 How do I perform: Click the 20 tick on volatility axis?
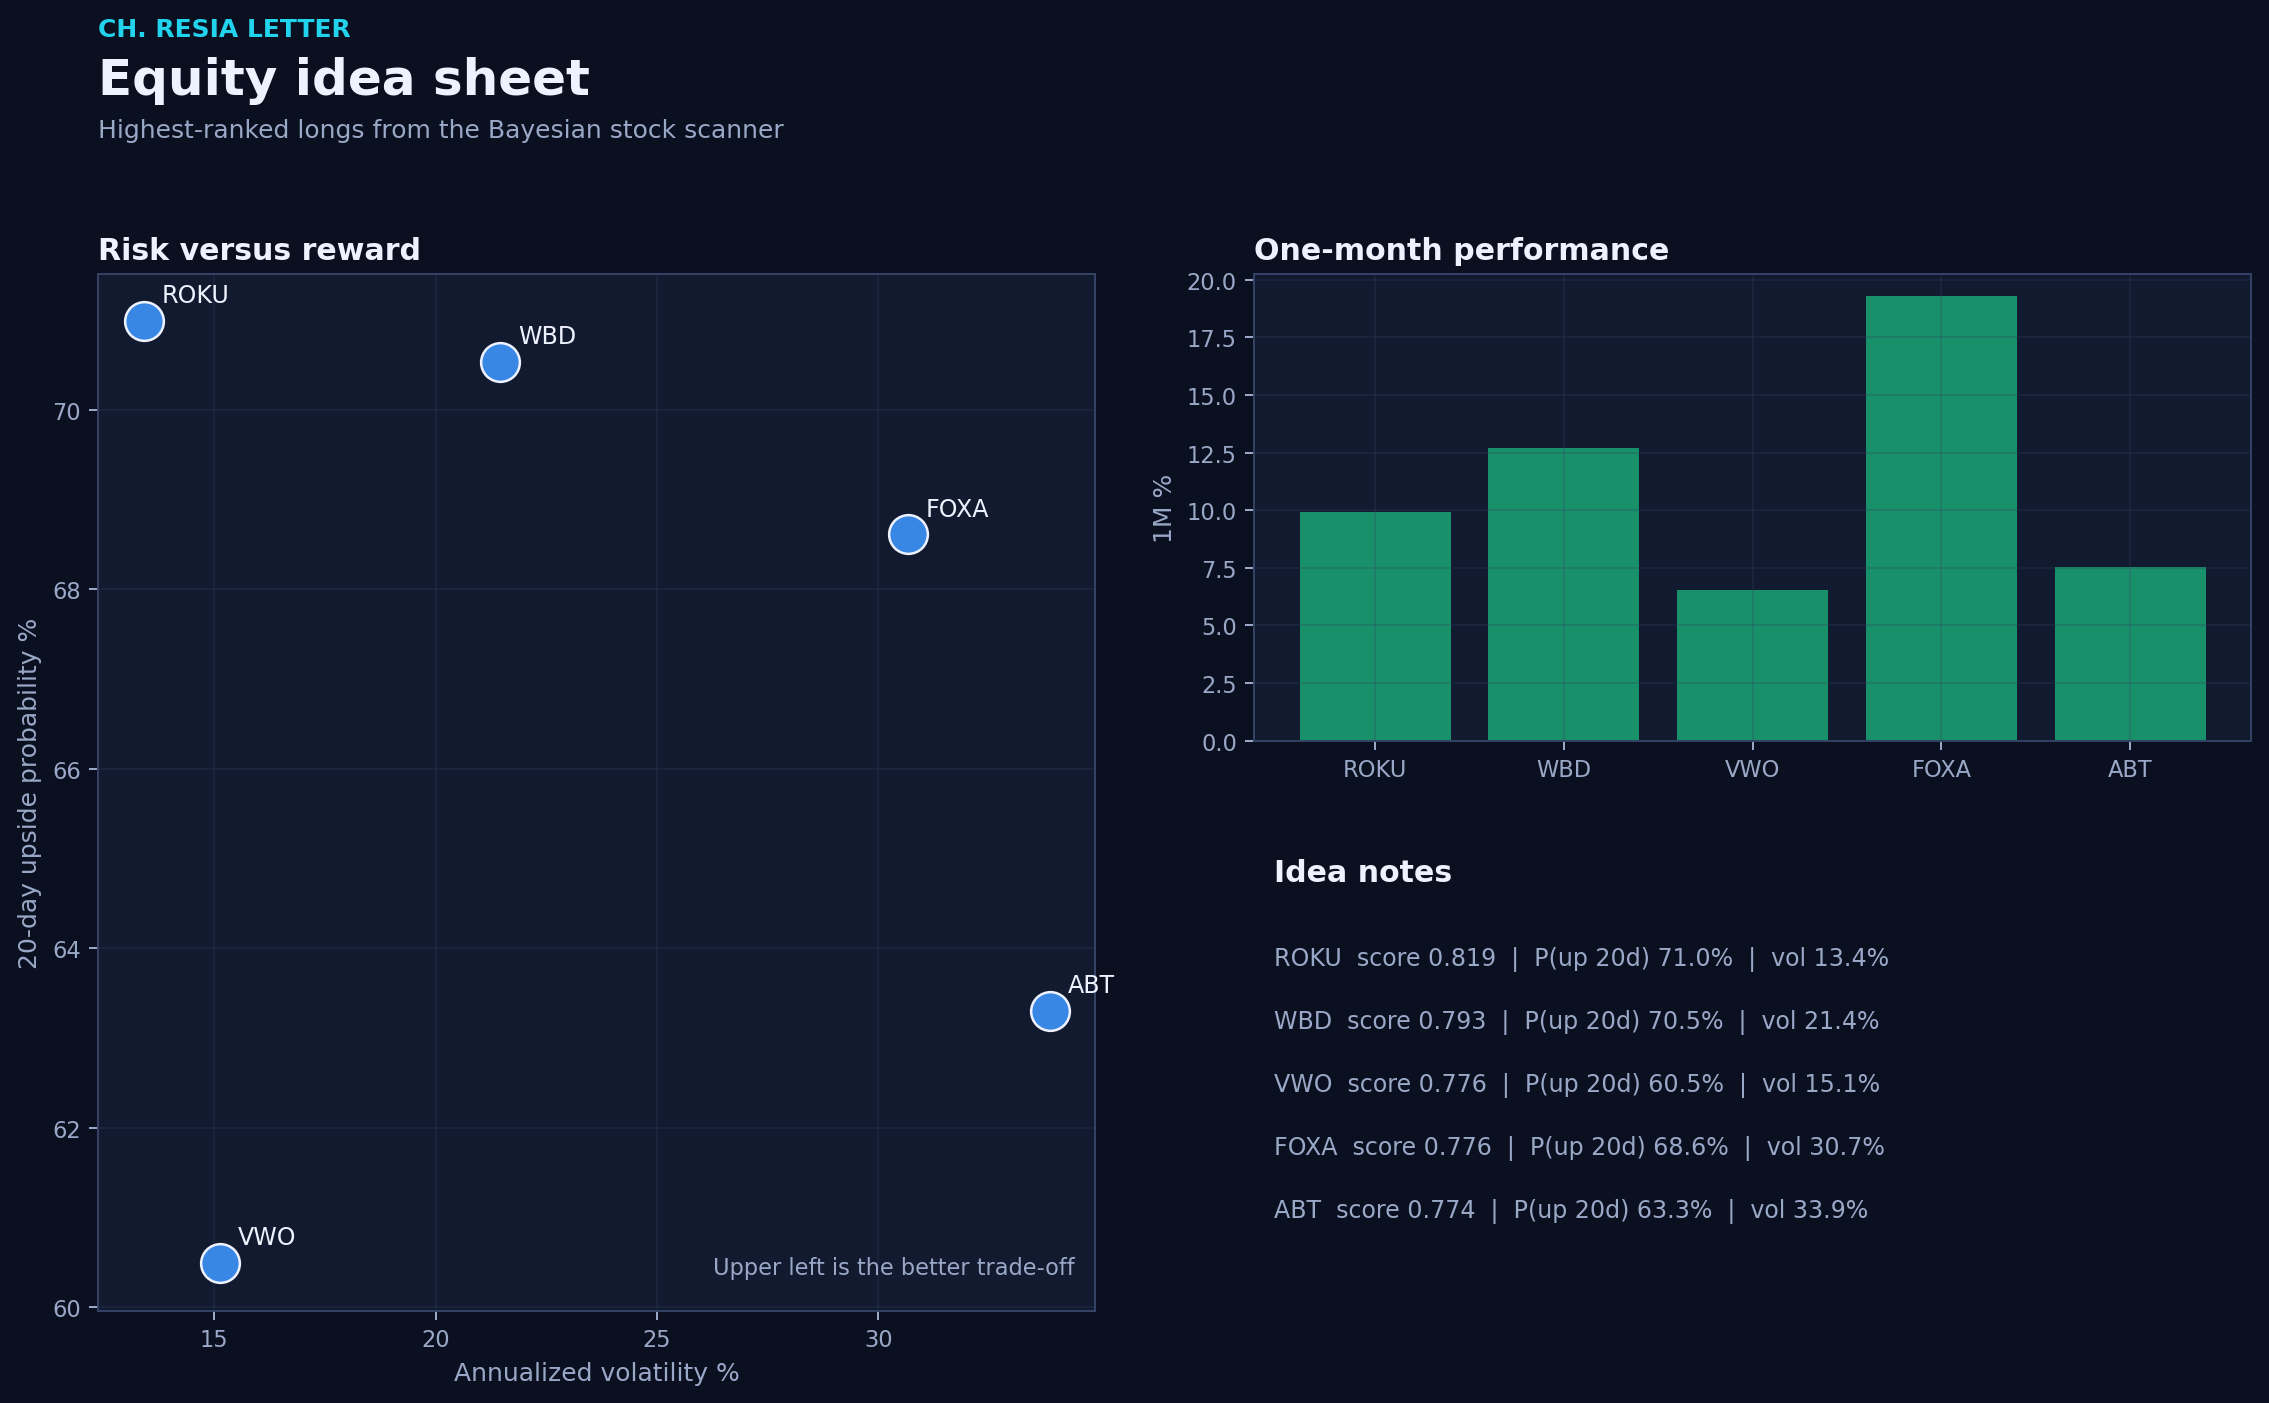click(435, 1339)
